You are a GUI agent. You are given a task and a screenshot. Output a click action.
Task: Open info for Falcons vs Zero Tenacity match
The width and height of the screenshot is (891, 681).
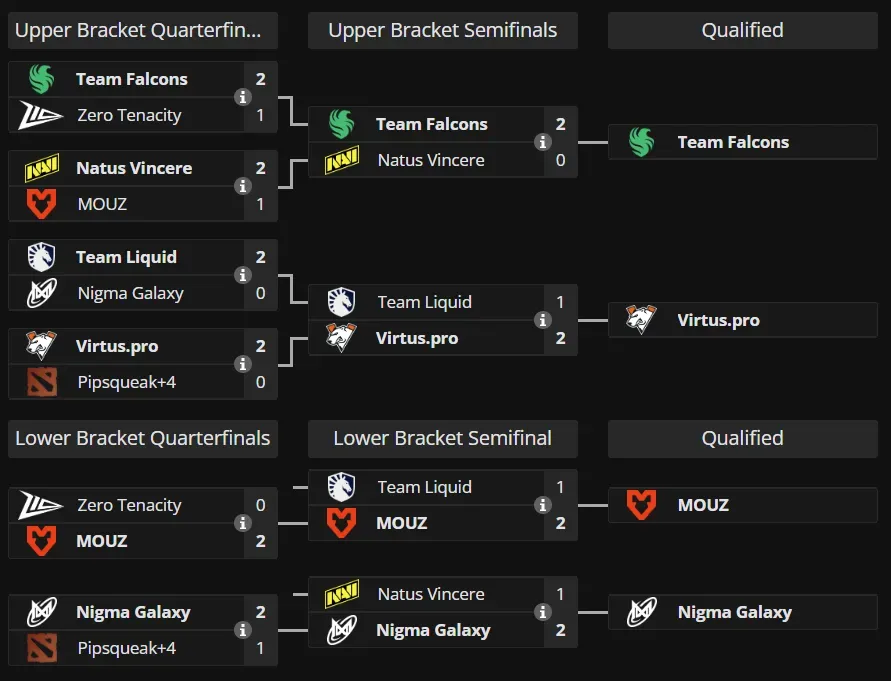(242, 97)
